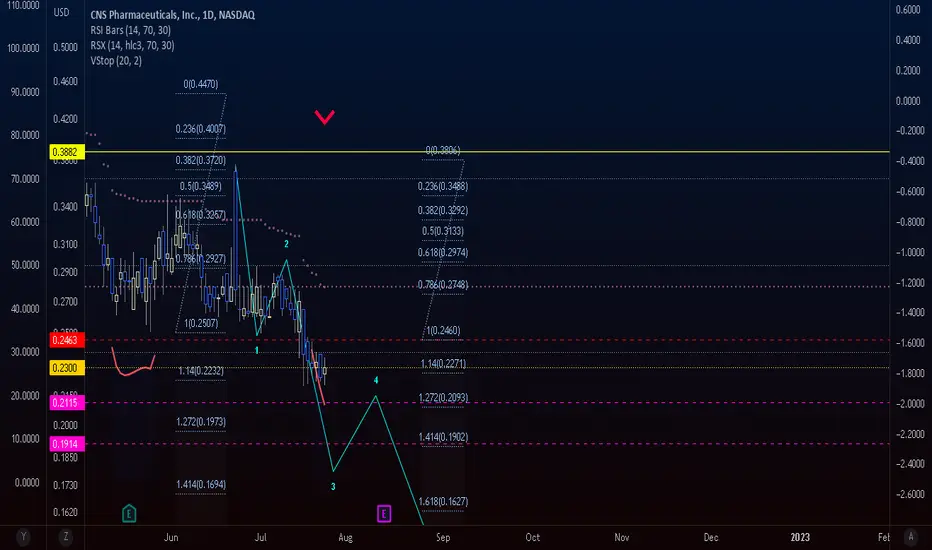The width and height of the screenshot is (932, 550).
Task: Click 100.0000 on the left indicator scale
Action: [24, 48]
